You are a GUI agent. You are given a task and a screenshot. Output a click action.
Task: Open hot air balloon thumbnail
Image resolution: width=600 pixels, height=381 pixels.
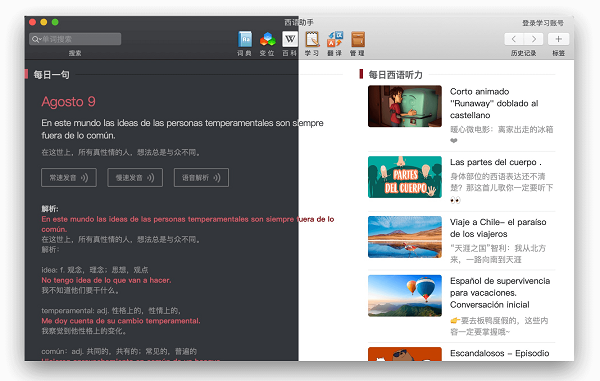(405, 296)
